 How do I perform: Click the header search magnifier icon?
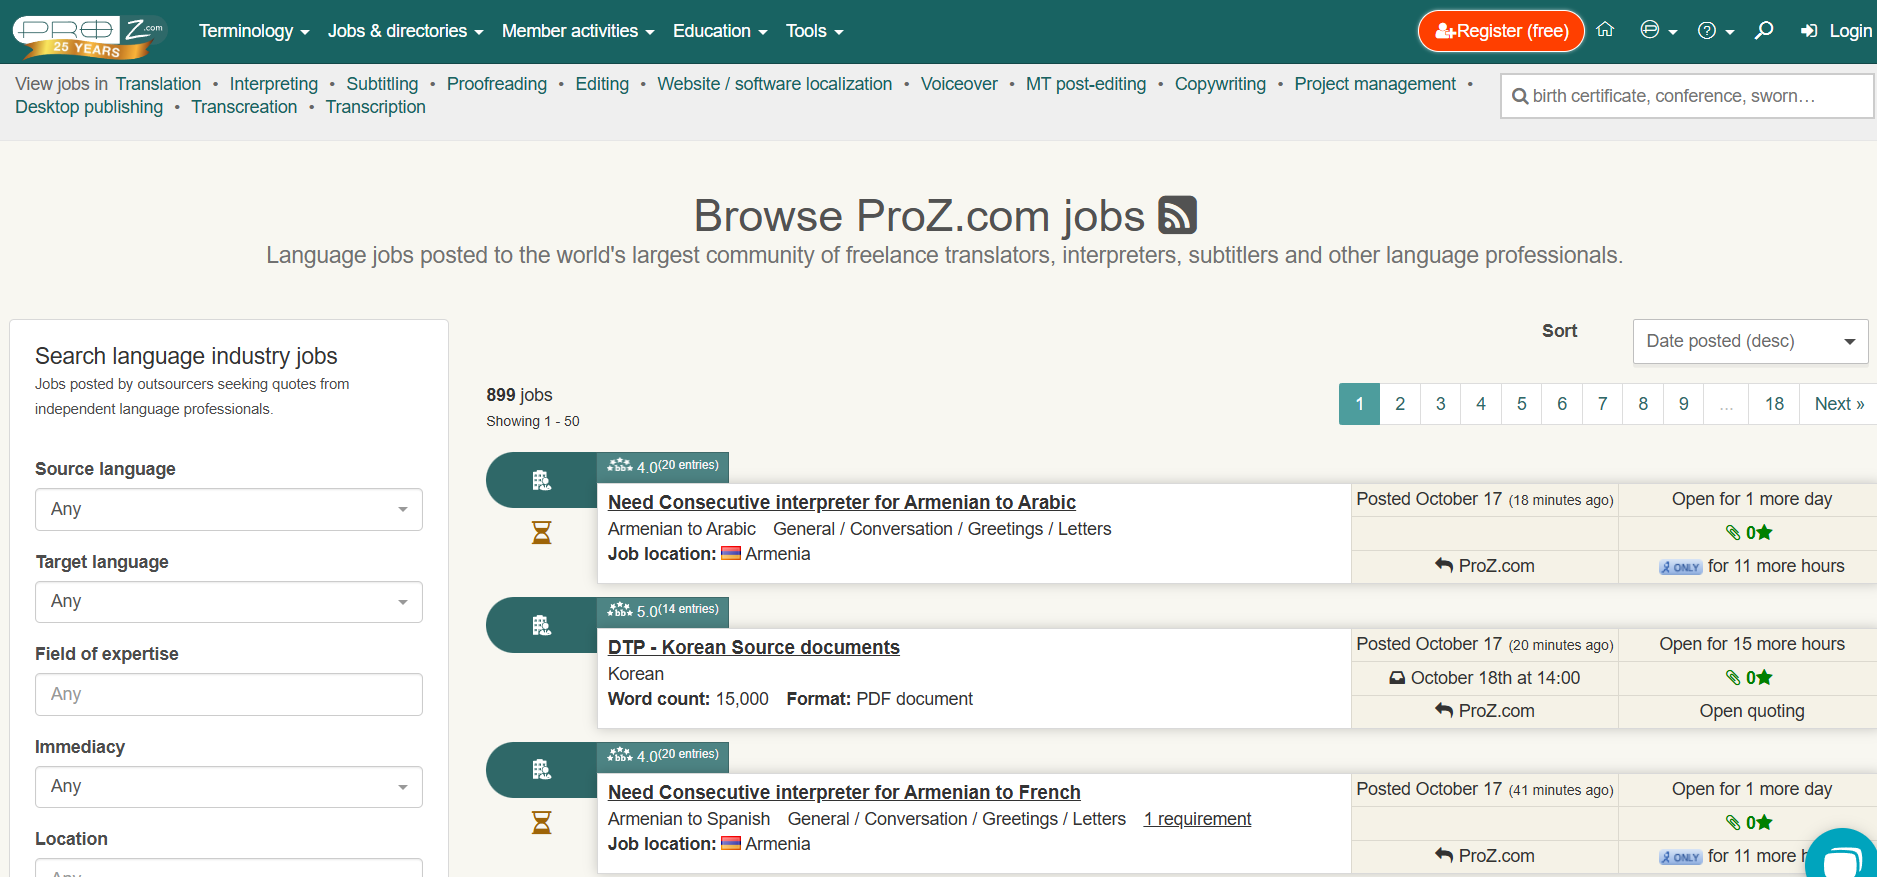(x=1764, y=30)
